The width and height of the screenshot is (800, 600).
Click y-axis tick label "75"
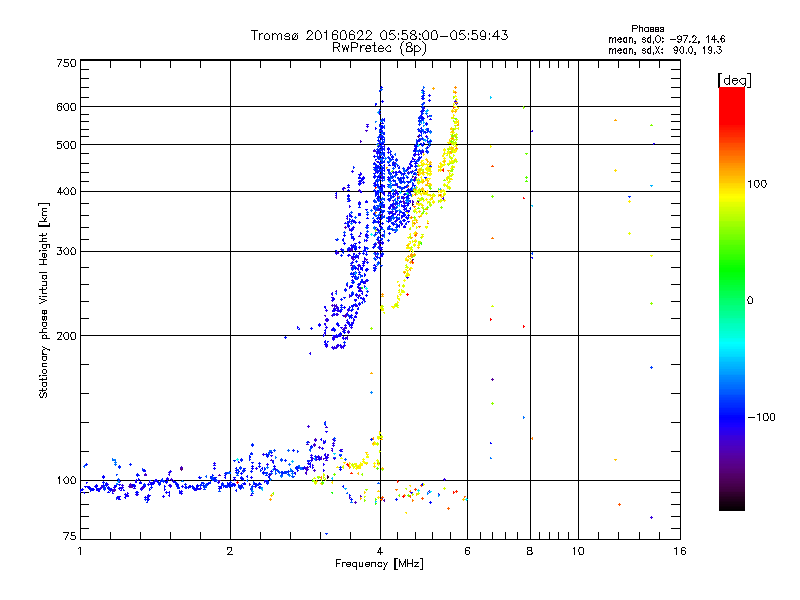click(70, 536)
